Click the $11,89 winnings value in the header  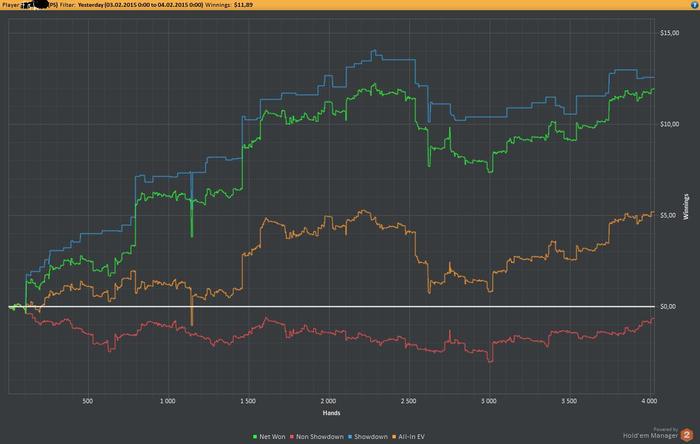pos(243,5)
